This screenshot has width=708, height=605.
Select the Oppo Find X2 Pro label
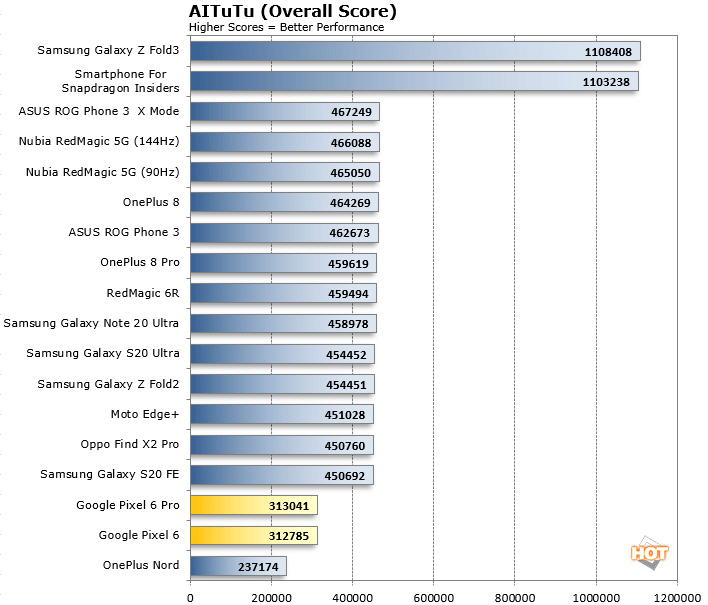(130, 444)
